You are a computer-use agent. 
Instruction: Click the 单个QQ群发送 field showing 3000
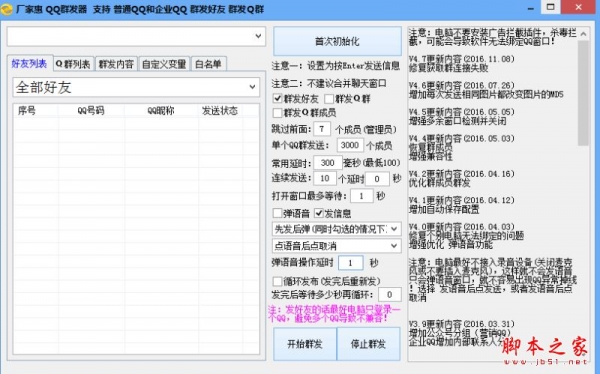coord(350,145)
